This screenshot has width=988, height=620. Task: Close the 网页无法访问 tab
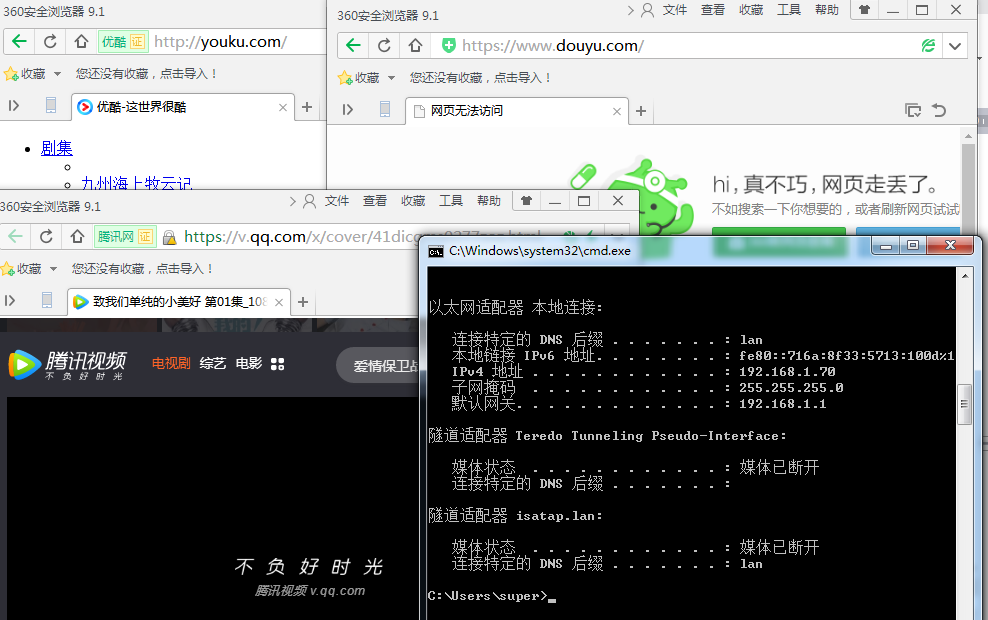617,112
